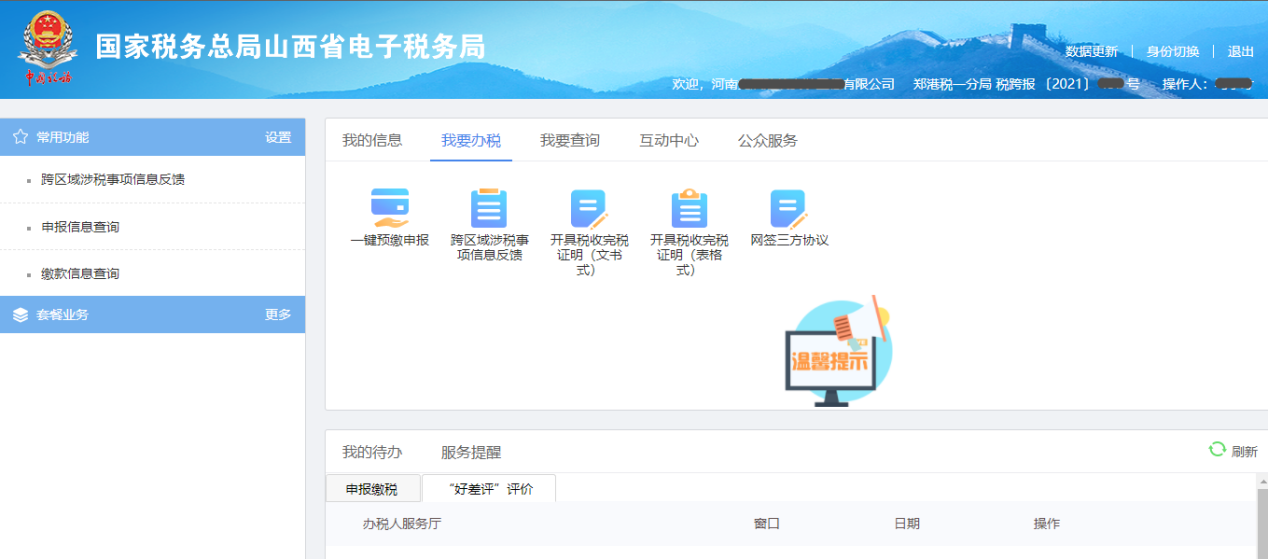Switch to 我的信息 tab
1268x559 pixels.
click(372, 140)
